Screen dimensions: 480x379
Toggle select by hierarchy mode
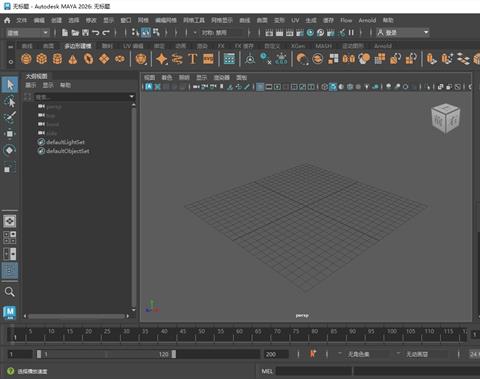pyautogui.click(x=135, y=33)
